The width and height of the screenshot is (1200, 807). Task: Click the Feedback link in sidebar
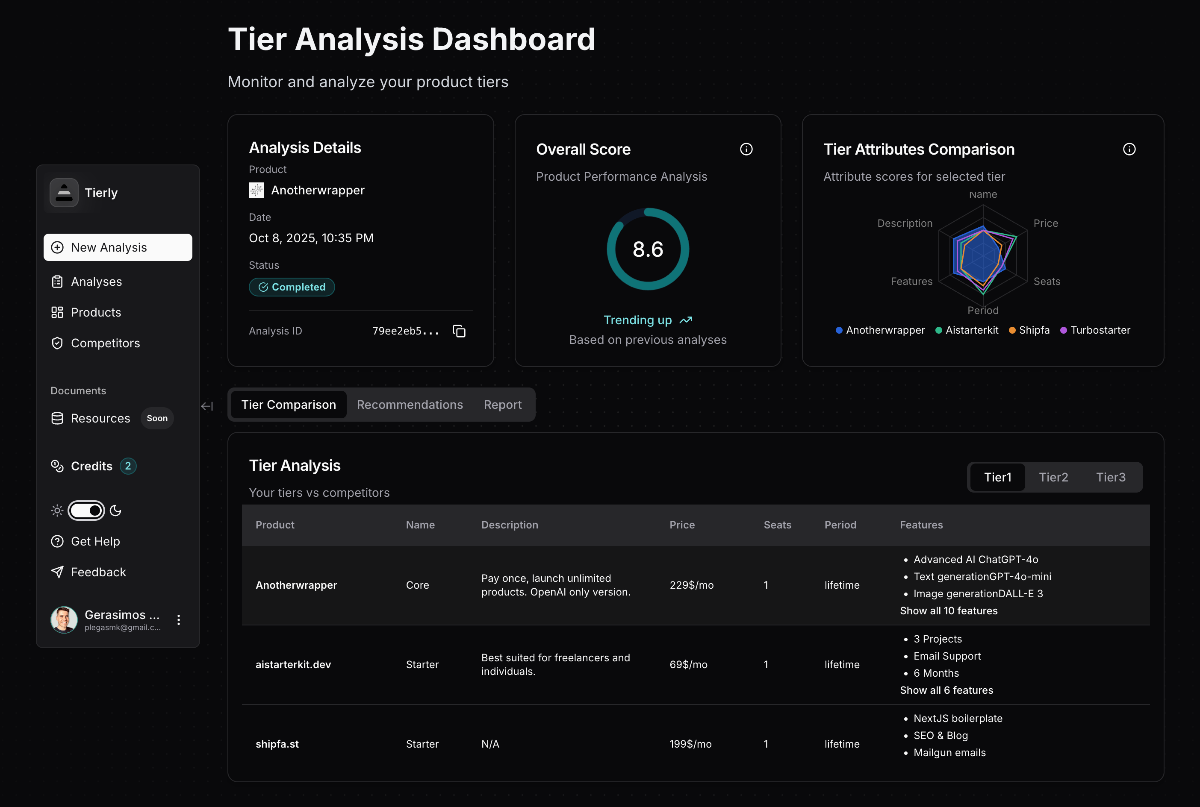(x=97, y=572)
